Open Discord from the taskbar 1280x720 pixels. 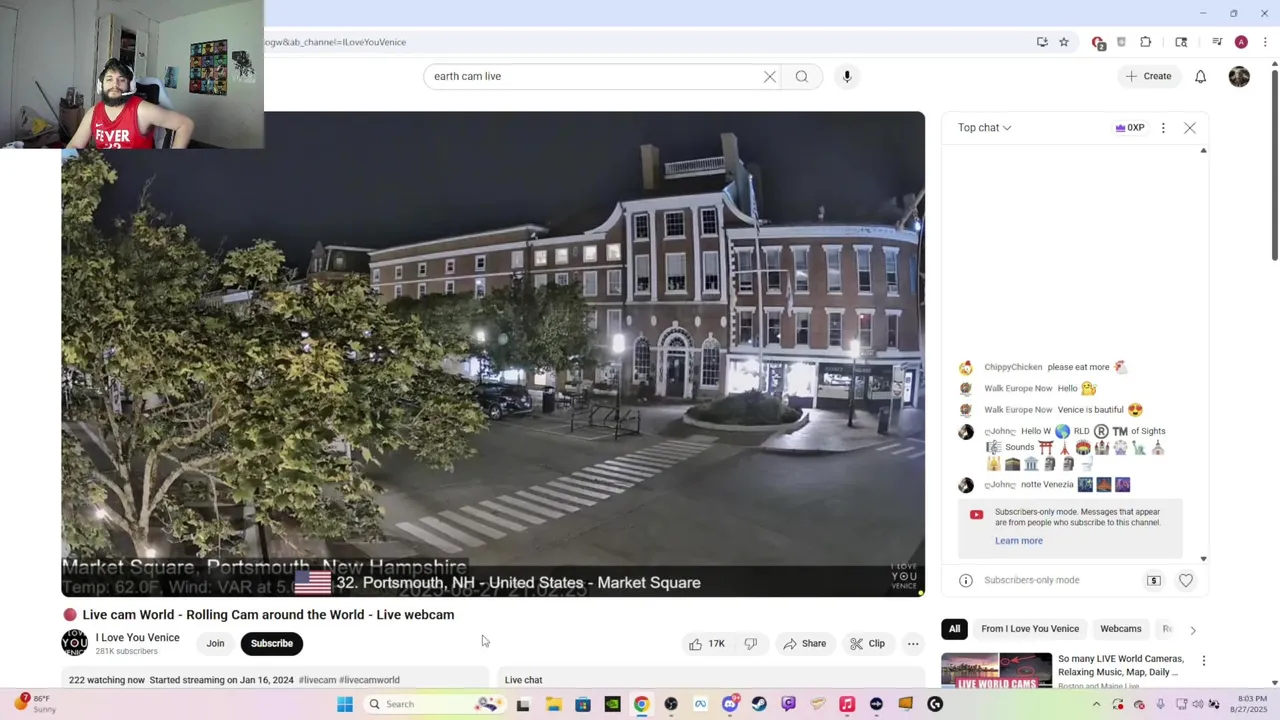pyautogui.click(x=730, y=704)
